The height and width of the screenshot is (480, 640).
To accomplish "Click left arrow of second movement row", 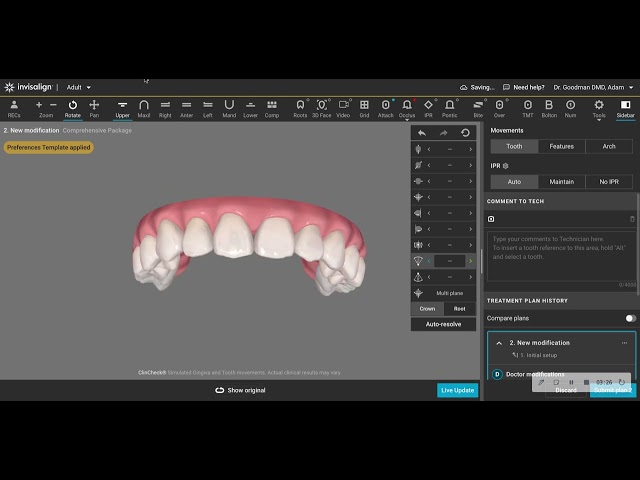I will tap(429, 165).
